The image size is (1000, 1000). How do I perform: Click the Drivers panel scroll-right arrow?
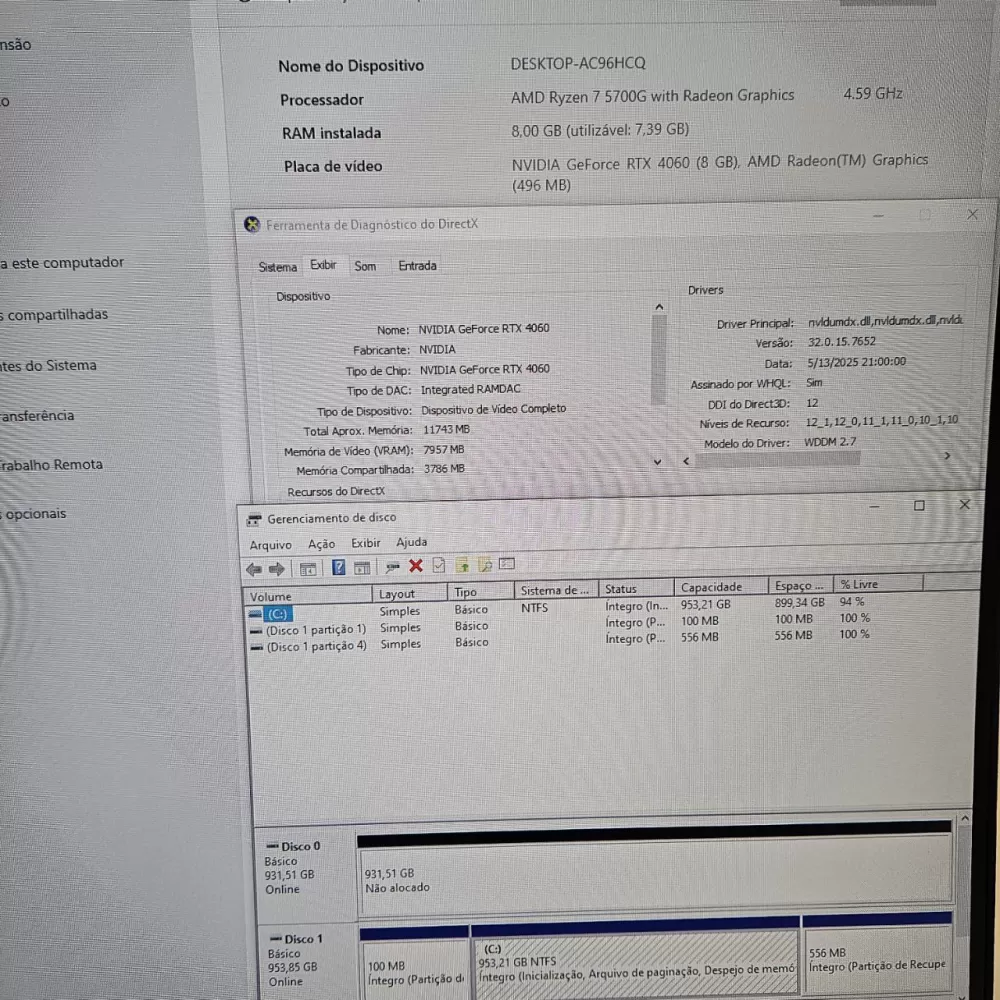tap(947, 455)
